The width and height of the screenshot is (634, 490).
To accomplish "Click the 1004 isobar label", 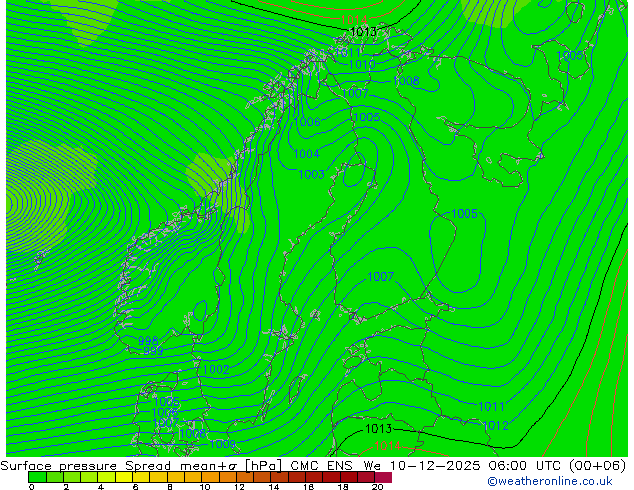I will tap(306, 154).
